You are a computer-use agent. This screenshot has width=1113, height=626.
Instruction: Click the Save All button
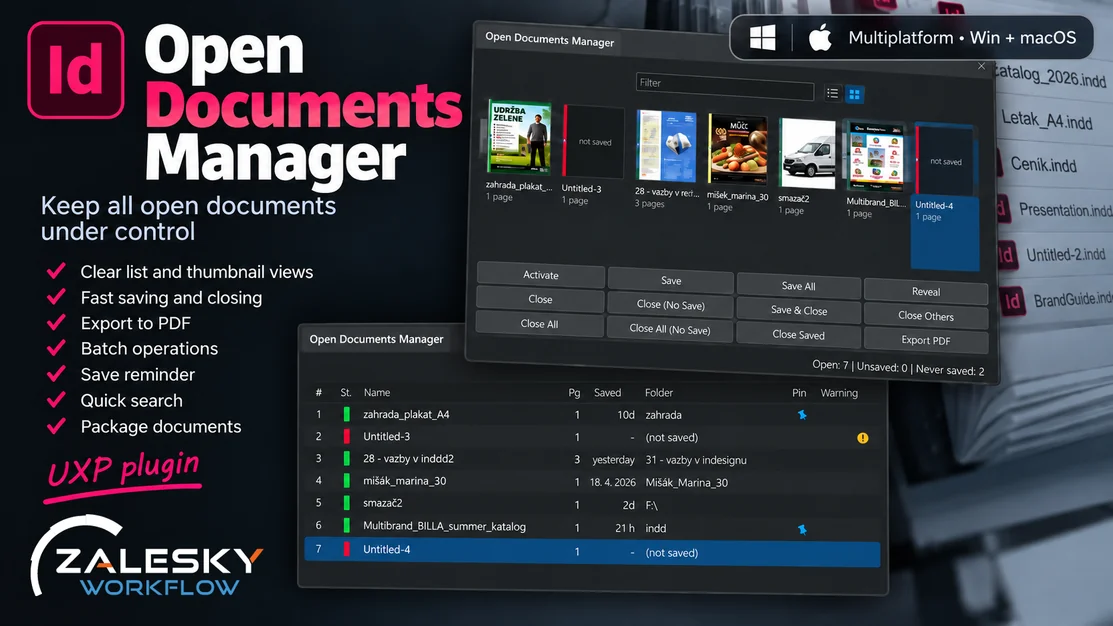pyautogui.click(x=799, y=286)
